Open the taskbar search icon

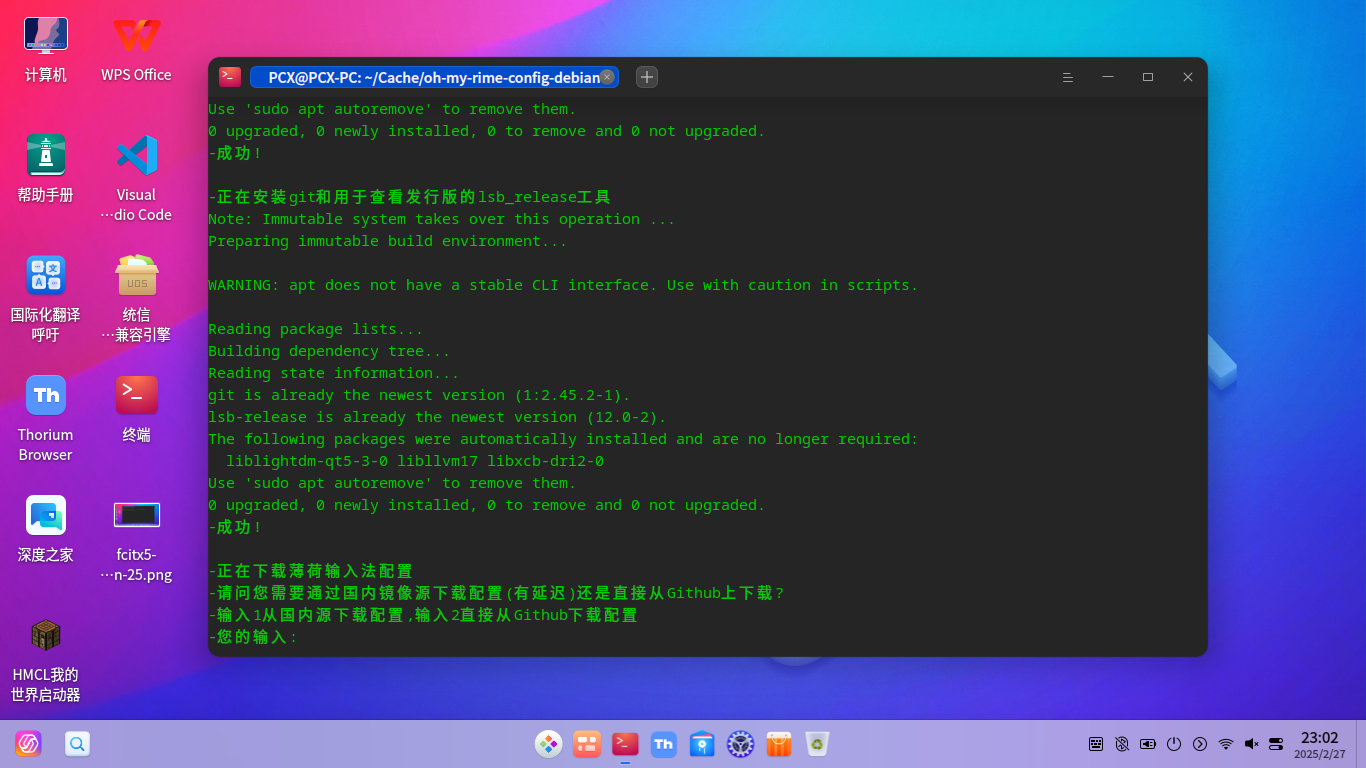pos(77,744)
